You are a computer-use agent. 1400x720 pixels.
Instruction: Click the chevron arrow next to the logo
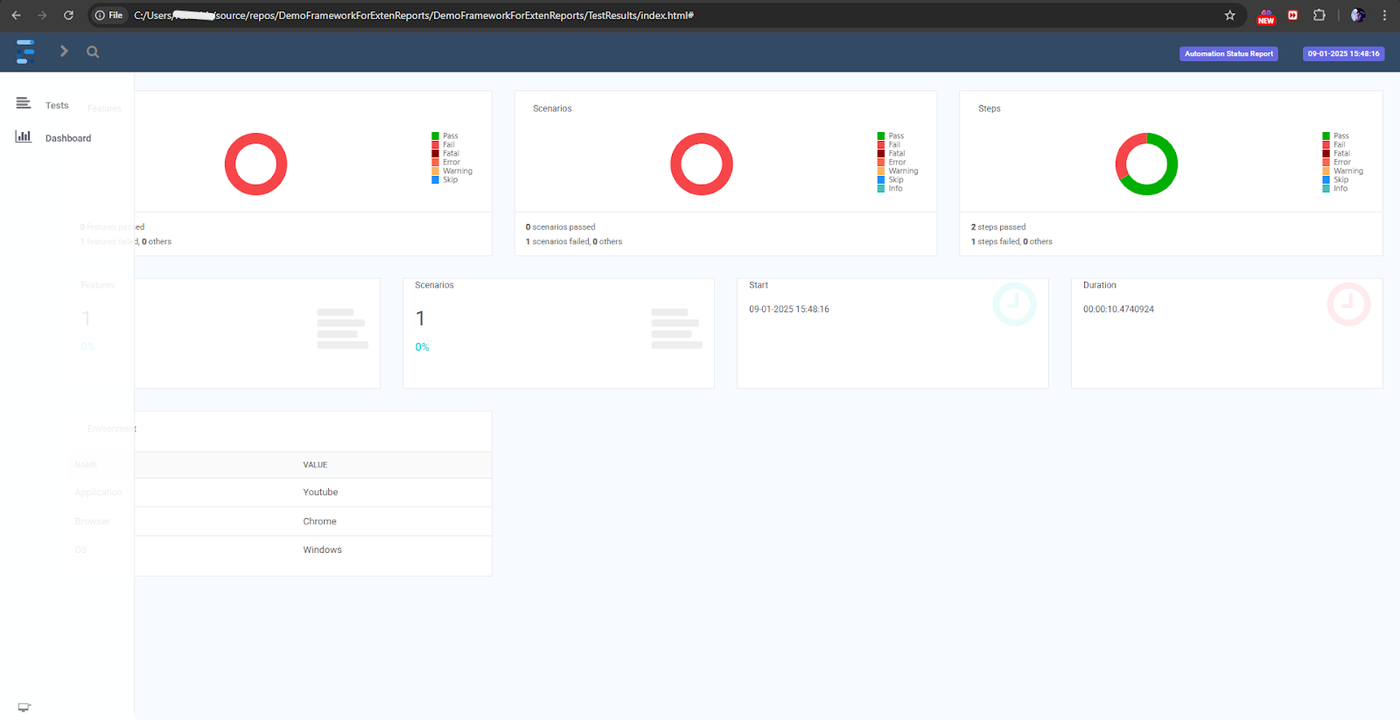(x=64, y=51)
